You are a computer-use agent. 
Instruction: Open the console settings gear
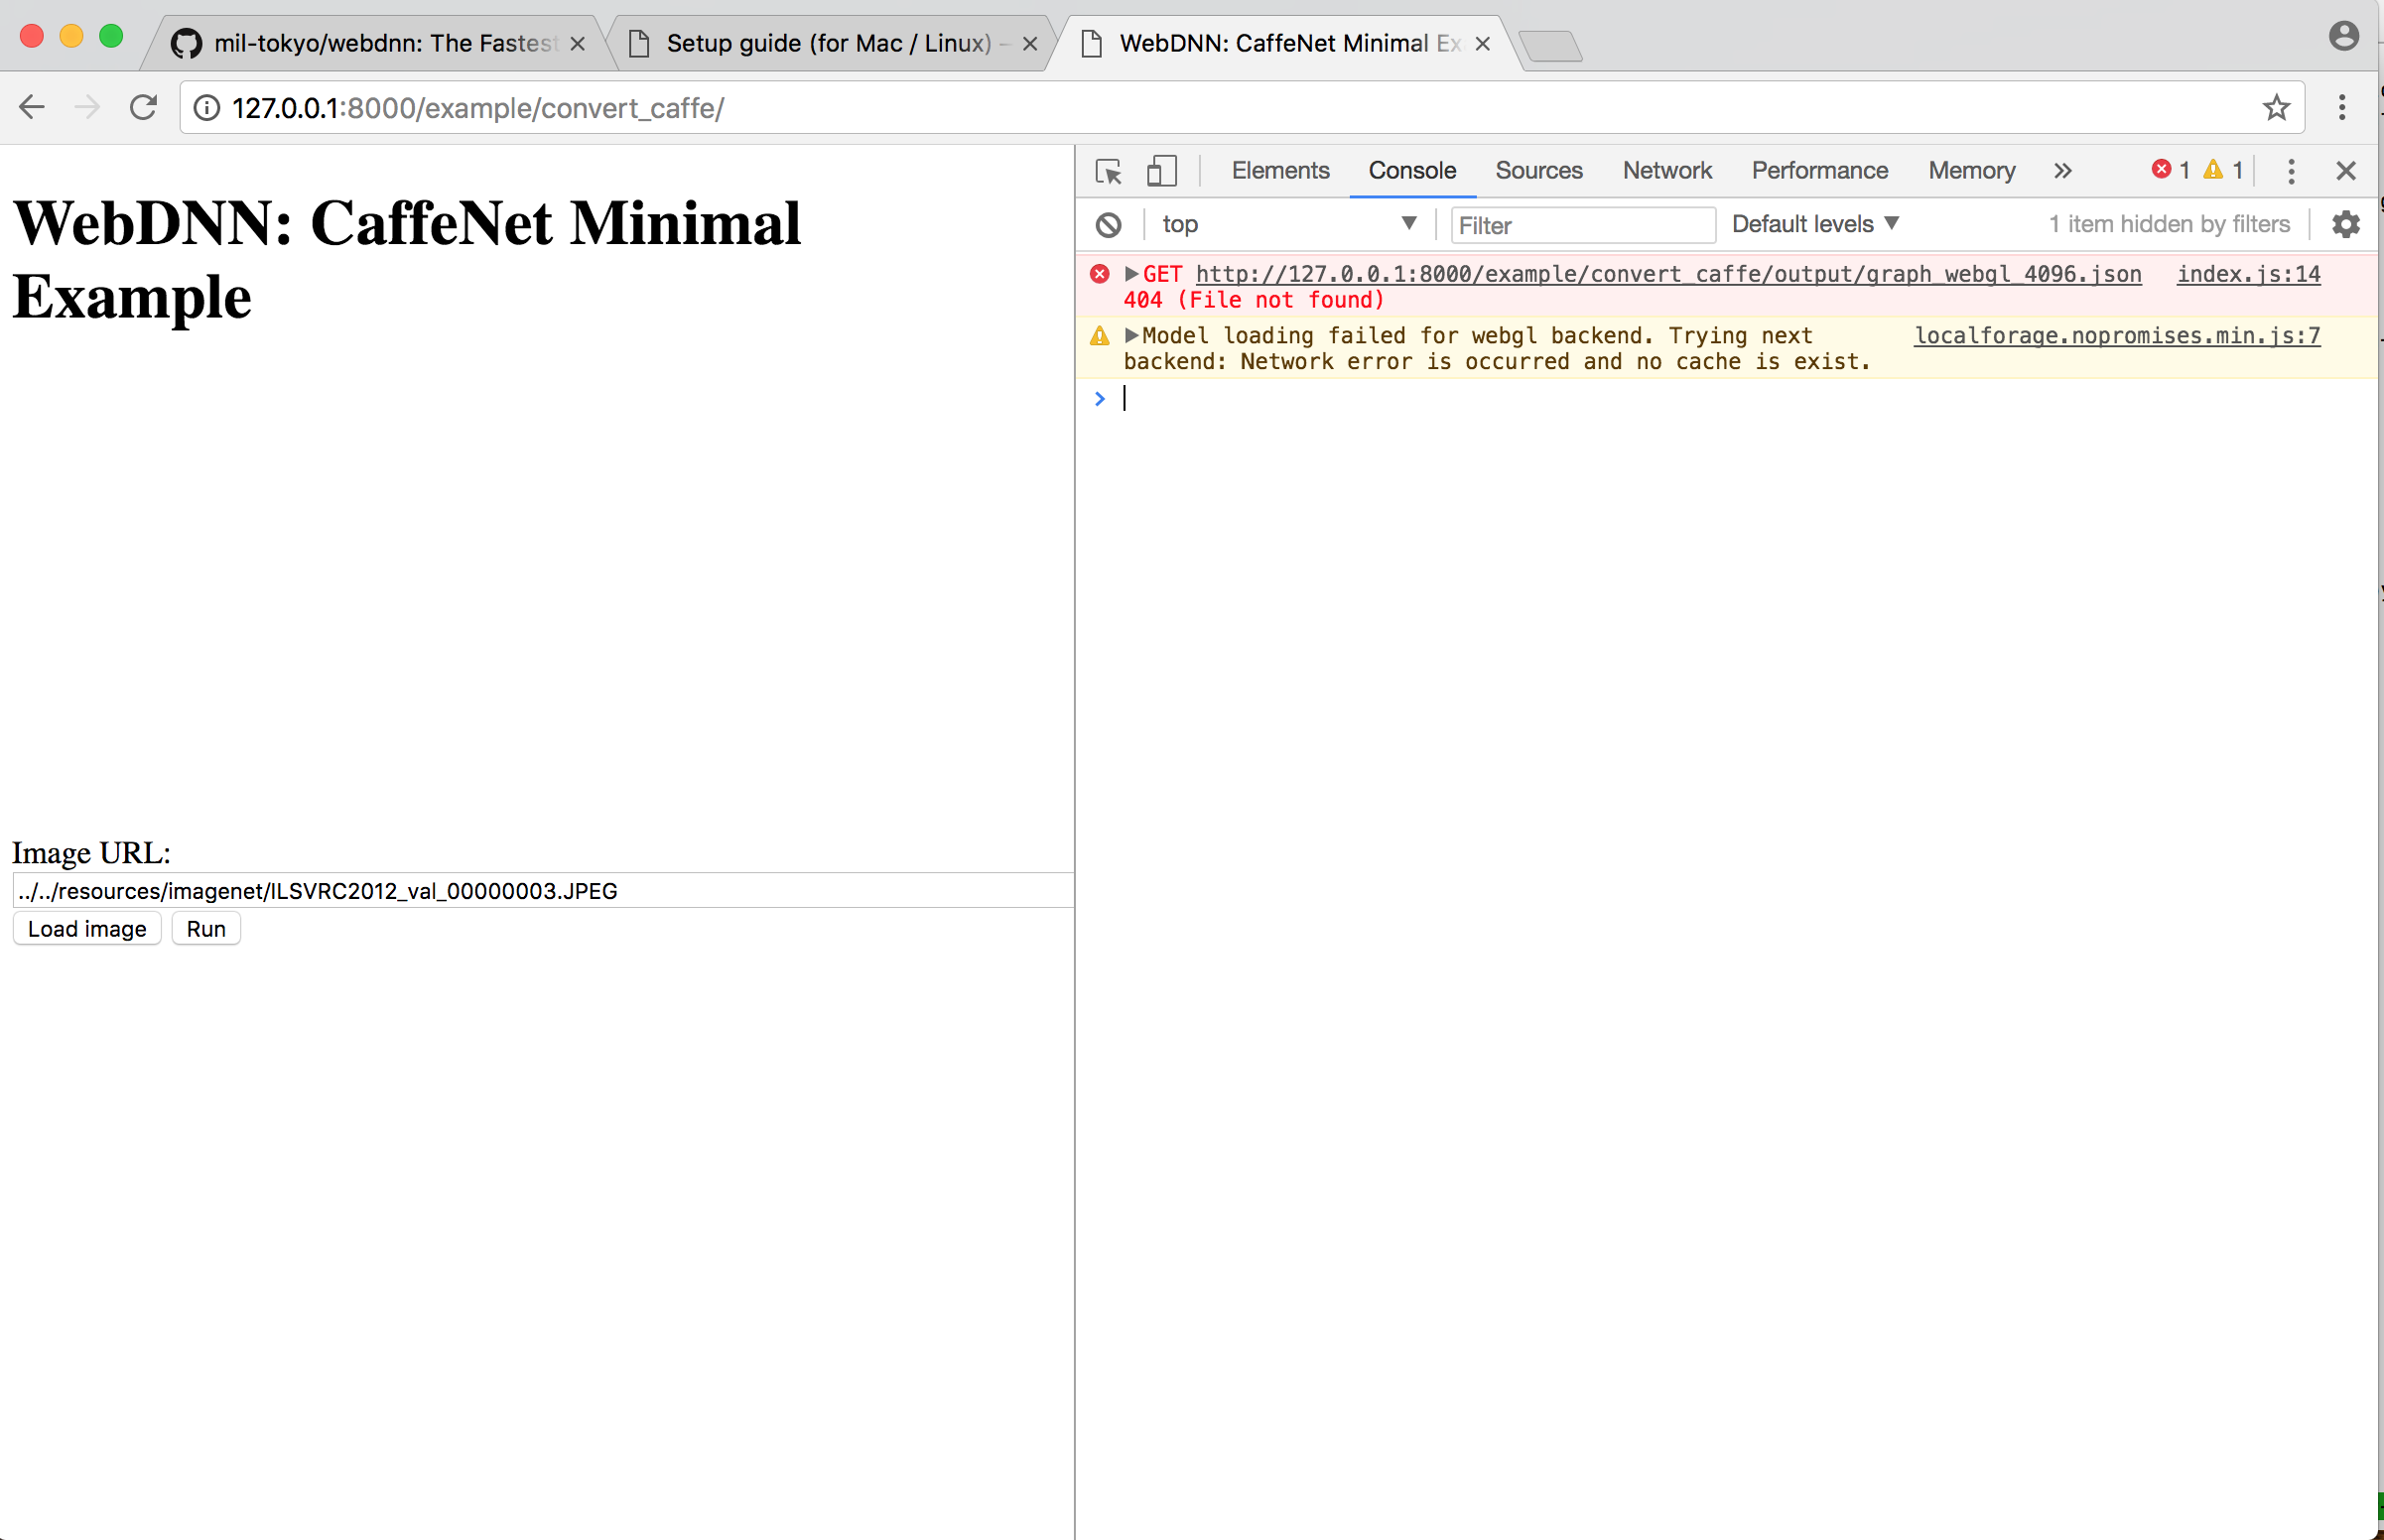[2345, 224]
